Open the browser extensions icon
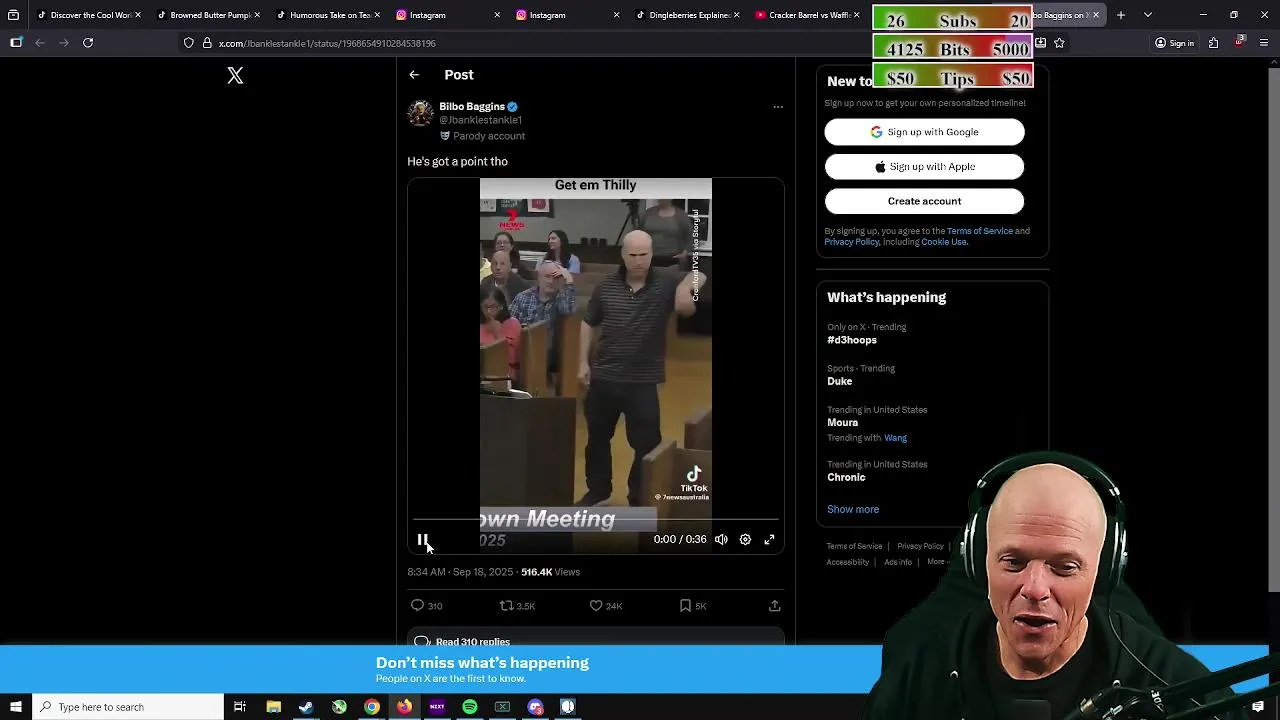1280x720 pixels. click(1213, 43)
